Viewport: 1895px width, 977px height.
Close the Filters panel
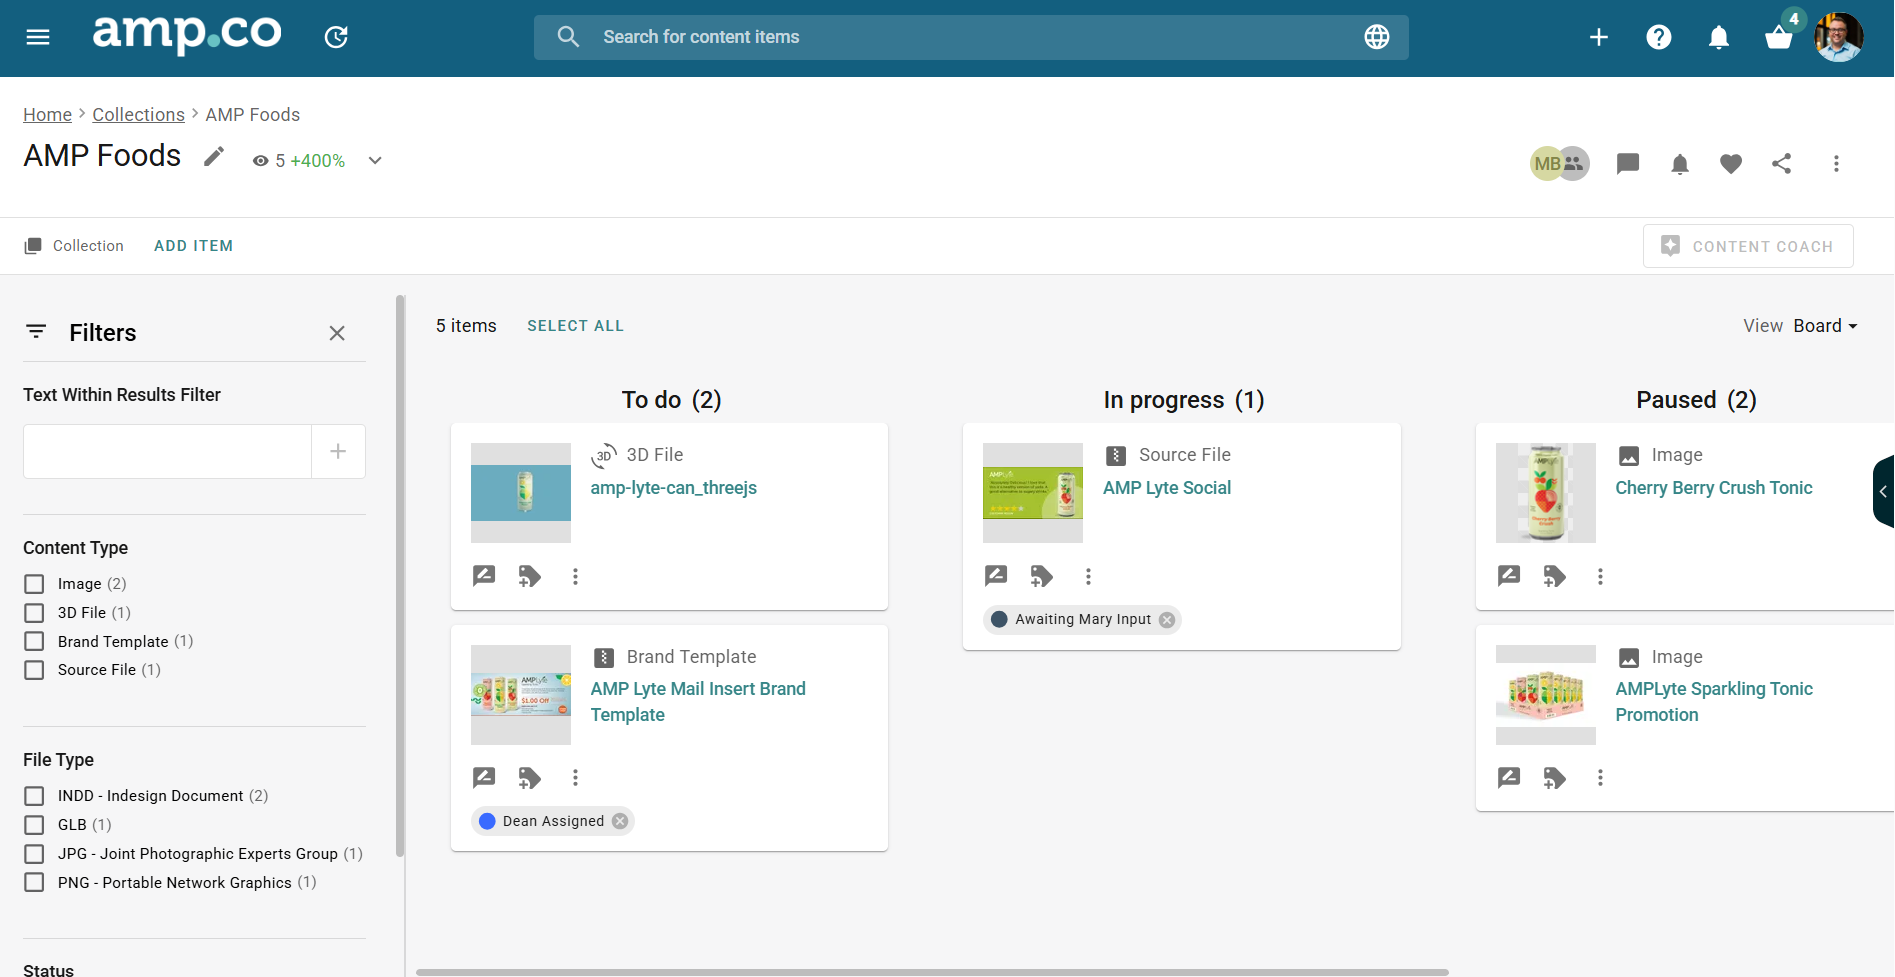click(x=337, y=333)
